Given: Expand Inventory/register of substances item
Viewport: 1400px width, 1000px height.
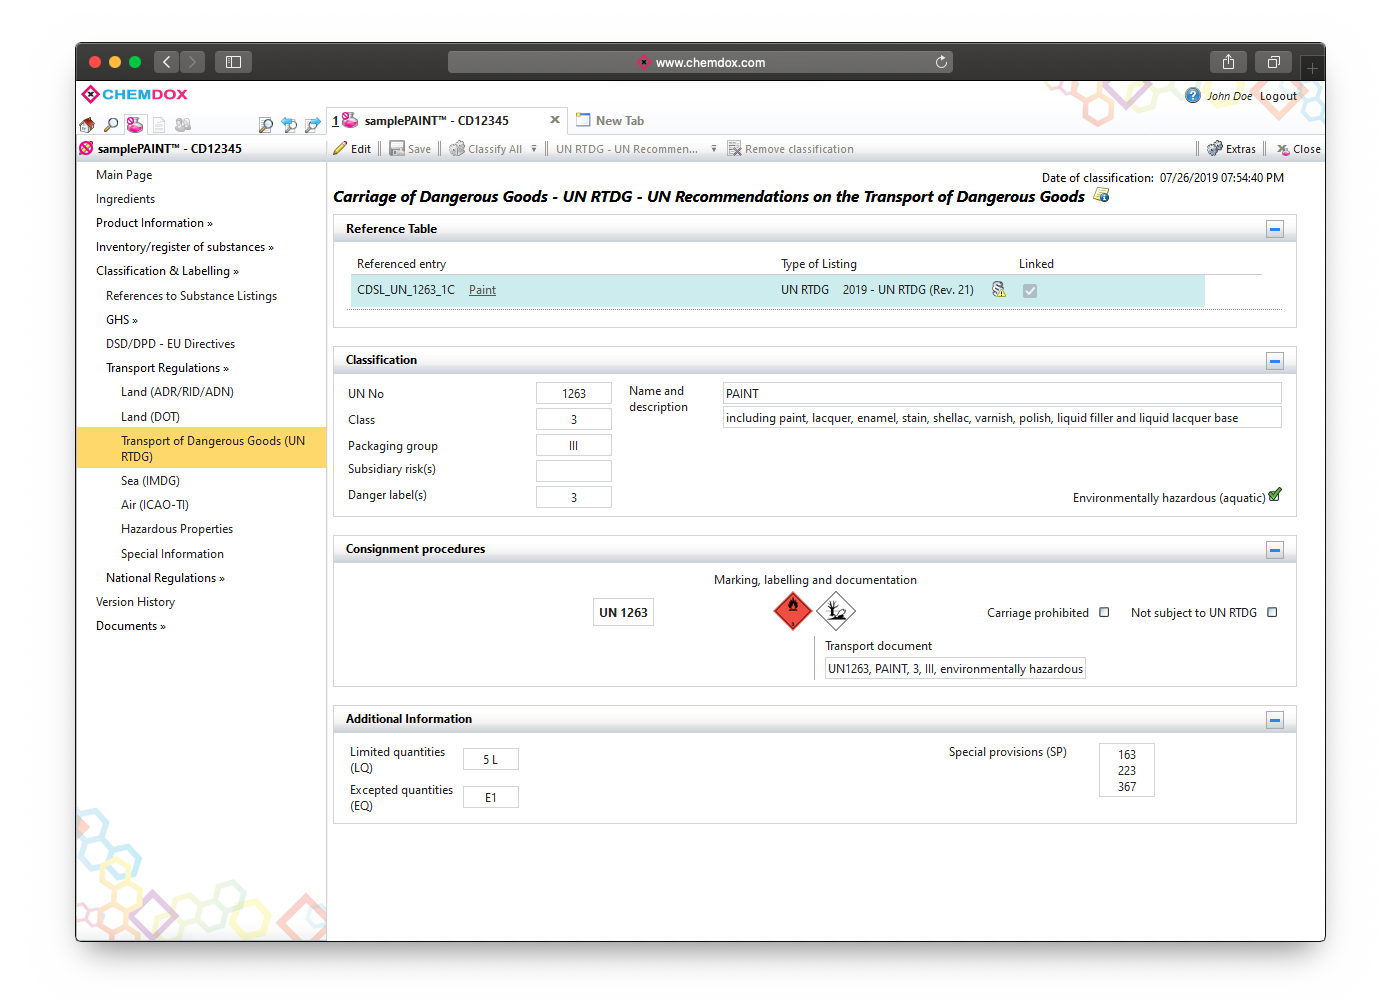Looking at the screenshot, I should click(x=185, y=247).
